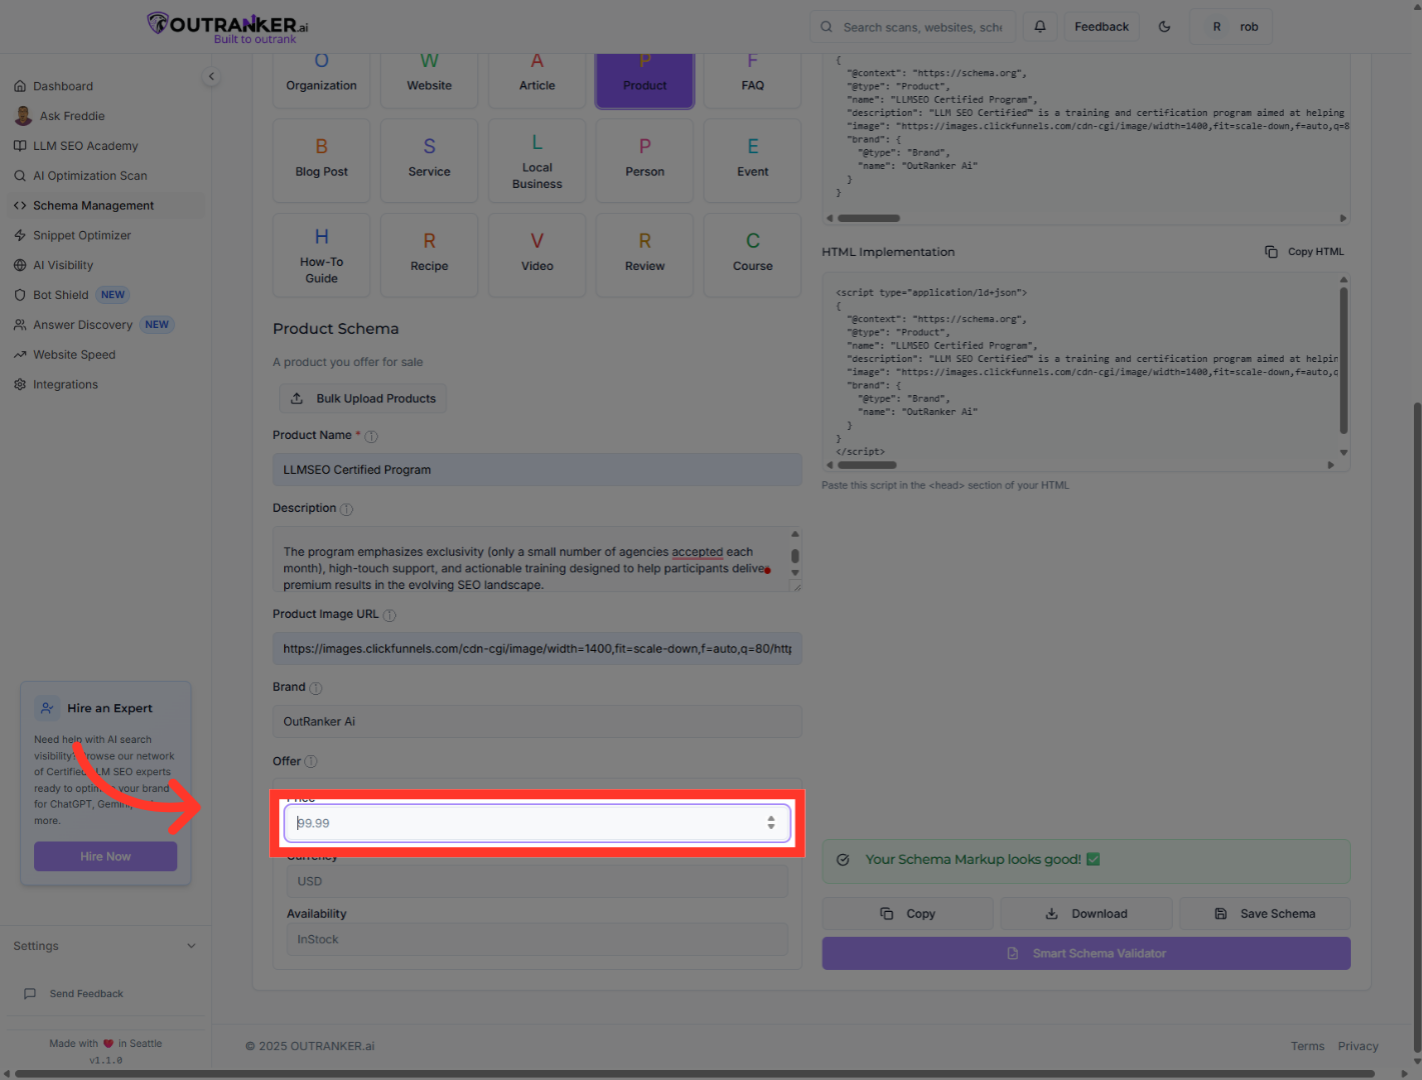Edit the Product Image URL field
1422x1080 pixels.
(537, 649)
